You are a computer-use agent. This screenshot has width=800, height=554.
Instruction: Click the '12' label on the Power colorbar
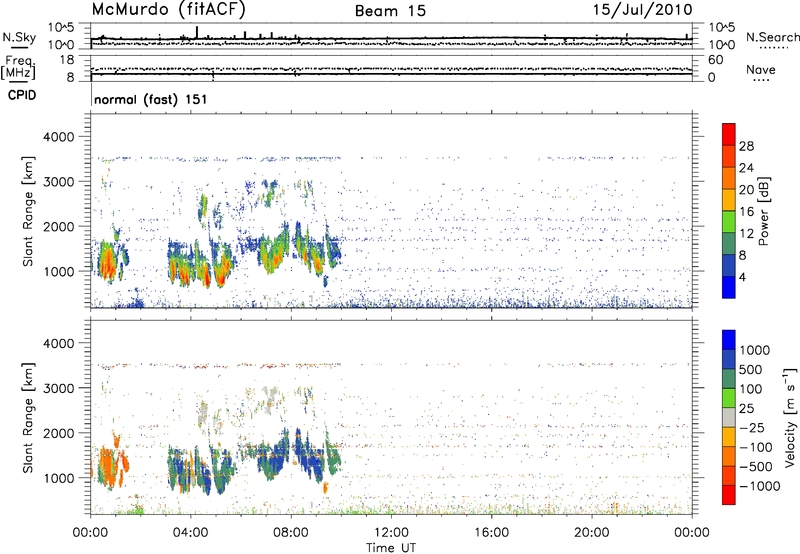746,234
